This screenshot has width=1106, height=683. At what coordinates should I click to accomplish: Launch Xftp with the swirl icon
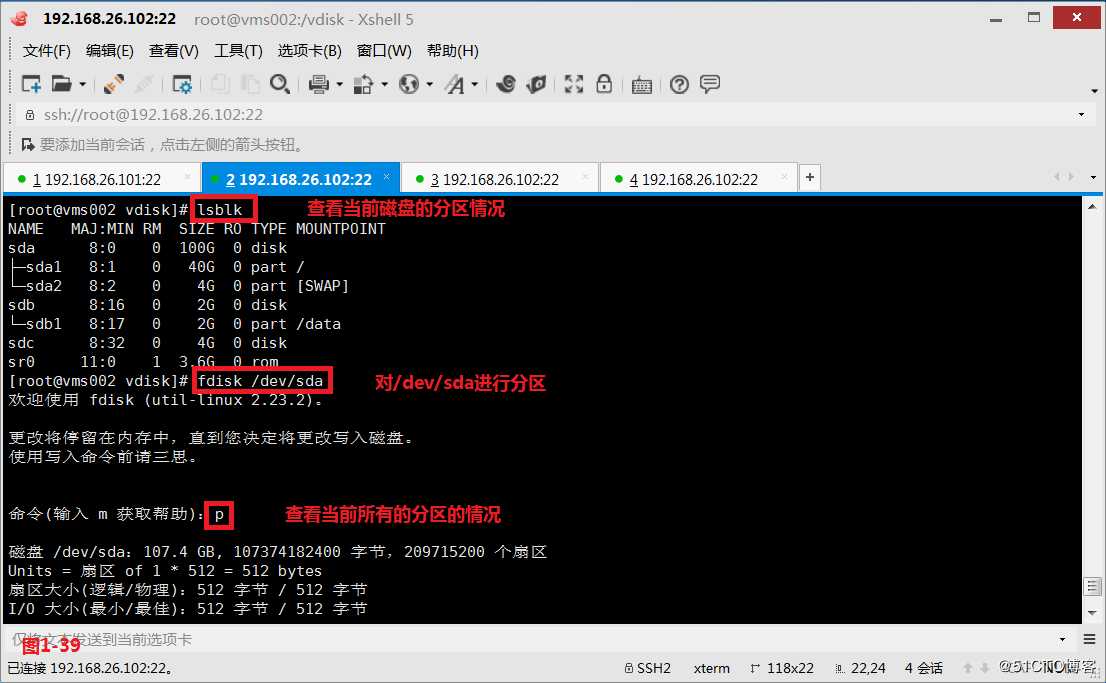tap(505, 85)
